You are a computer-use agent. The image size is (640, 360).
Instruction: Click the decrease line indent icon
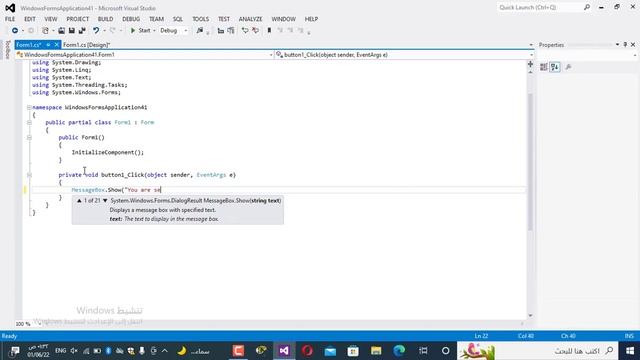click(x=221, y=31)
